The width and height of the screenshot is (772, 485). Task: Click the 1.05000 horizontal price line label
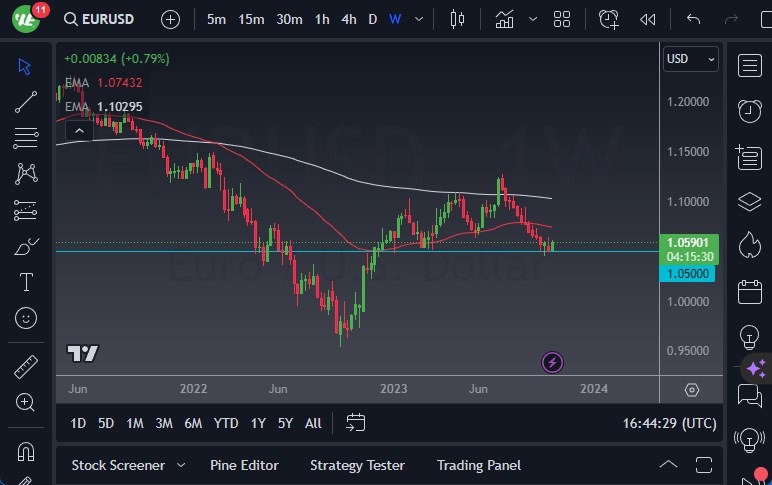click(689, 273)
